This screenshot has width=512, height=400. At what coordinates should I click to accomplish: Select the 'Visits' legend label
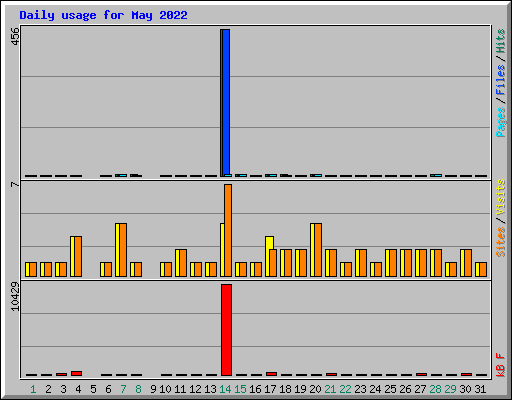(x=501, y=198)
